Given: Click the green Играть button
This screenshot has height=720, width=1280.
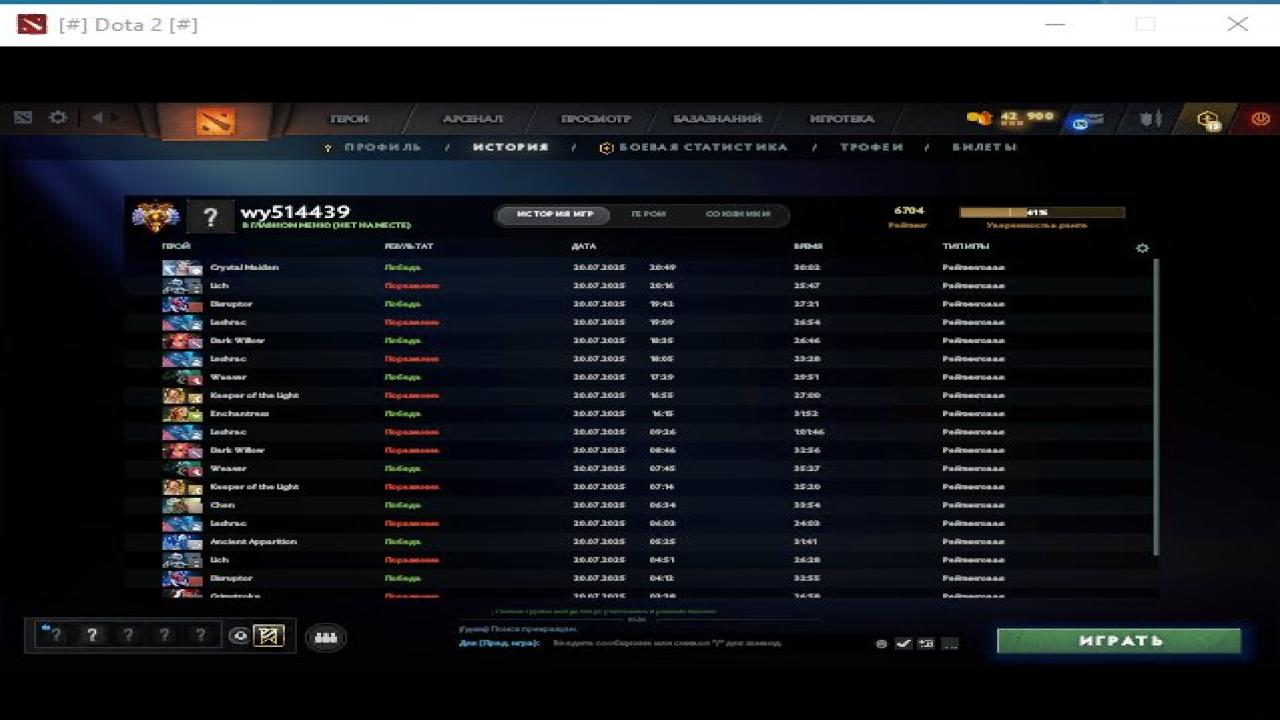Looking at the screenshot, I should click(1119, 641).
